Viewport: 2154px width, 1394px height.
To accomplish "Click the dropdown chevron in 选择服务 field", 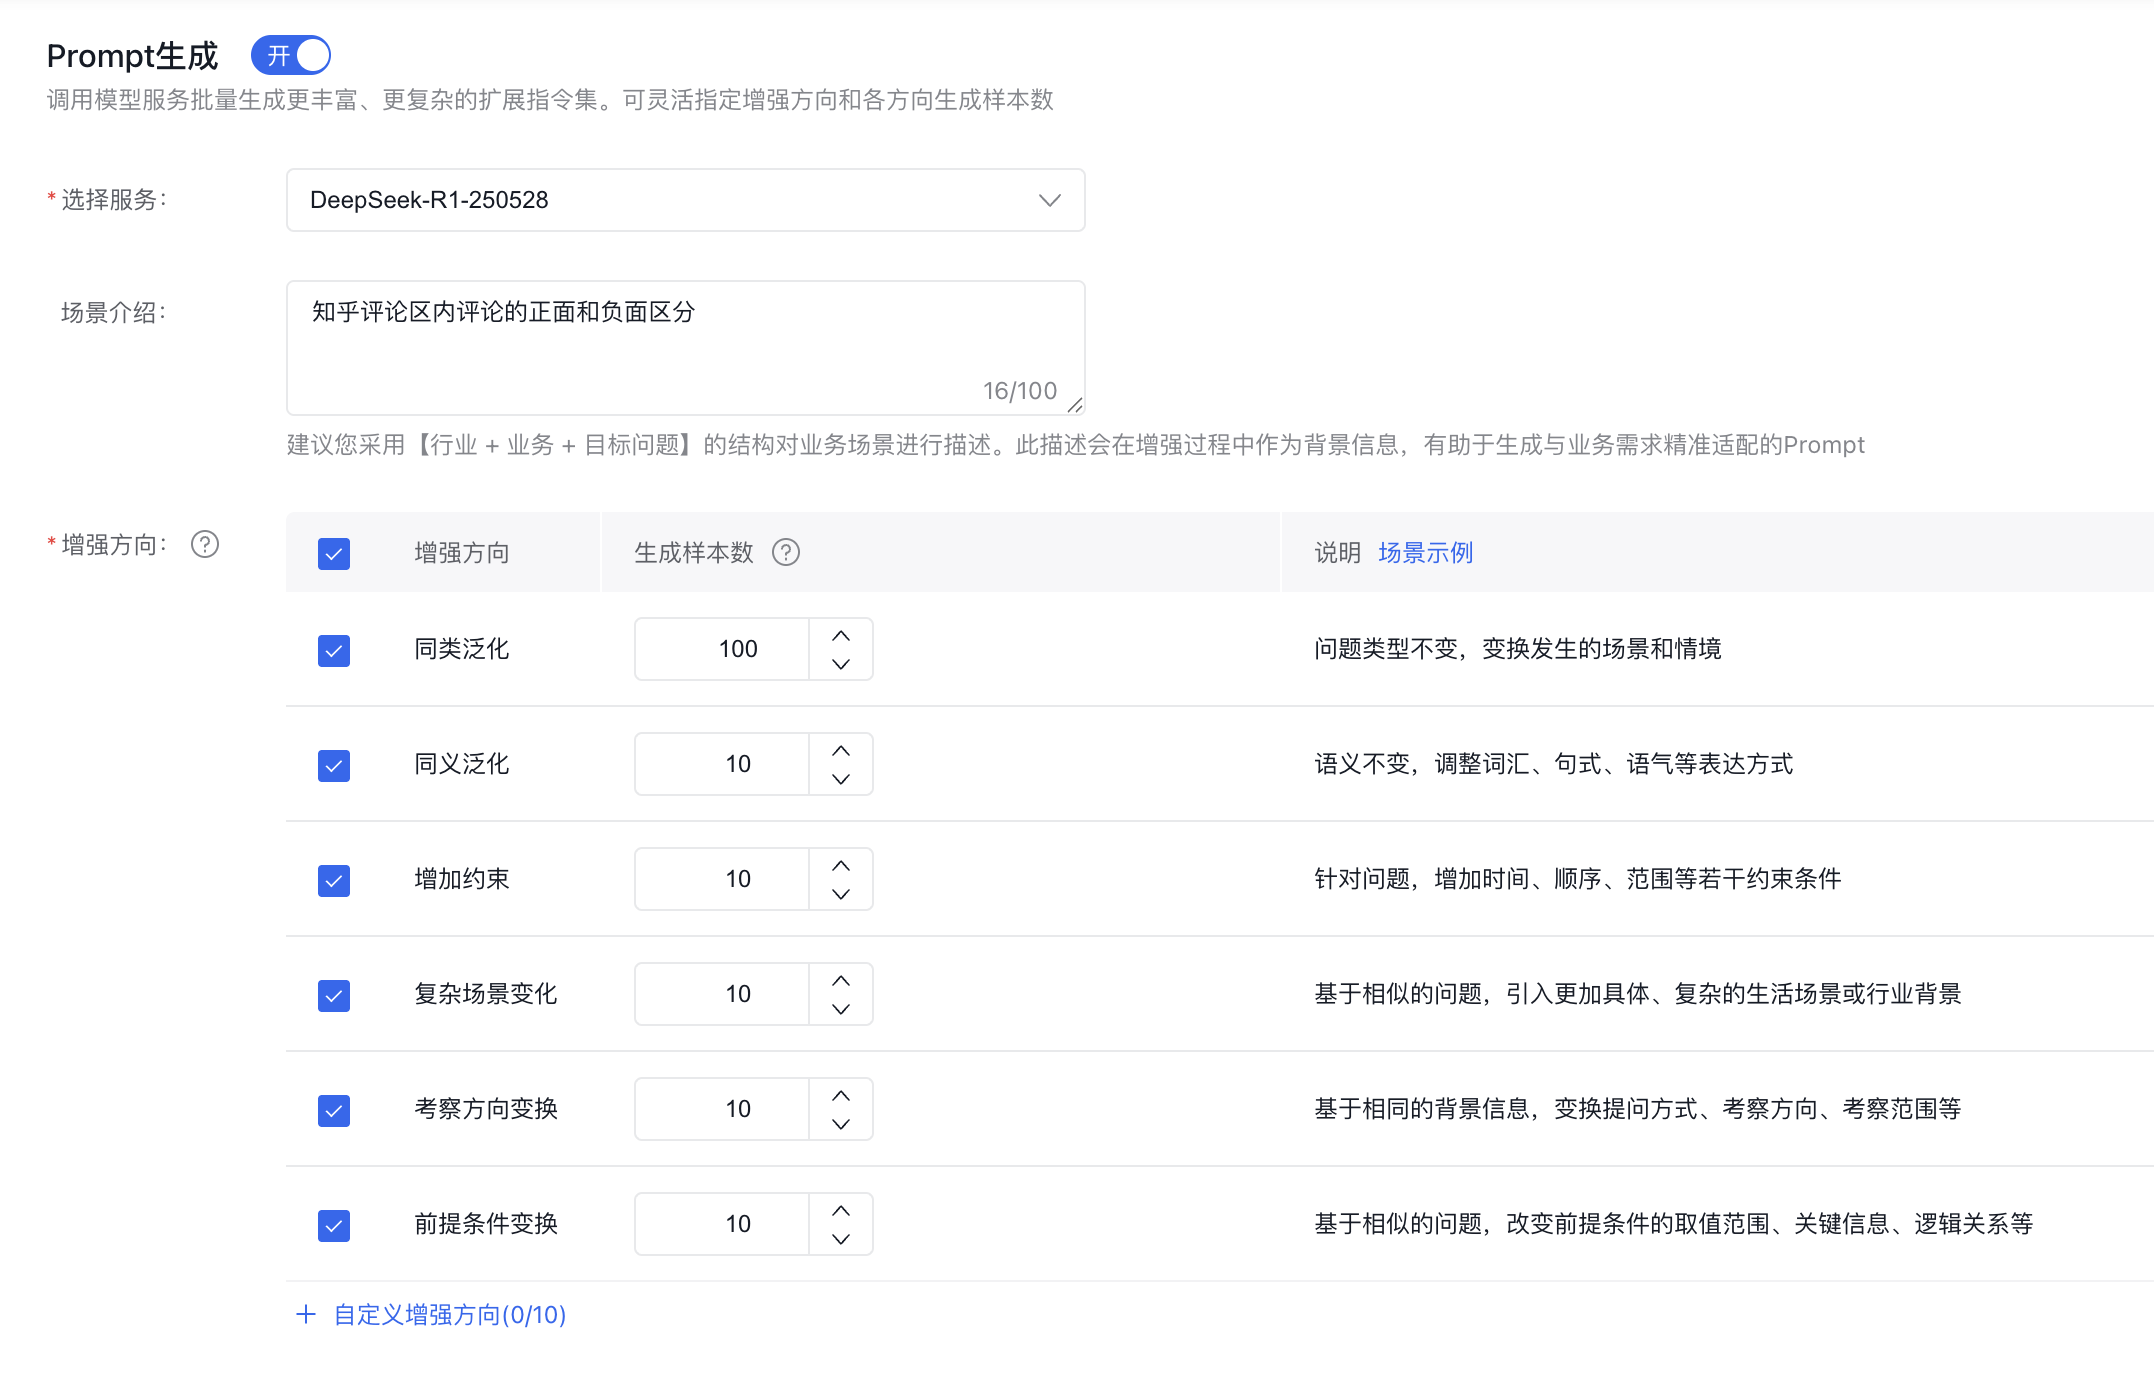I will (x=1049, y=200).
